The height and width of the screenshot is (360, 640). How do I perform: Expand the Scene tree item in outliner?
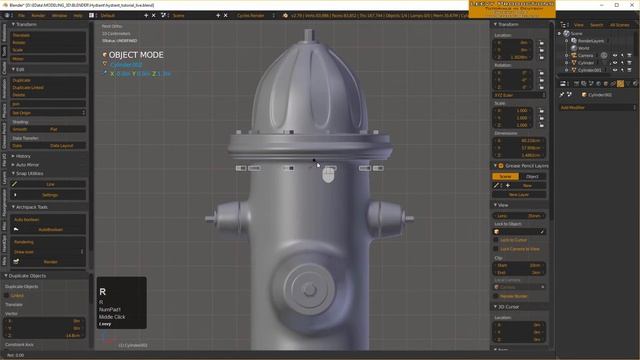pos(560,33)
